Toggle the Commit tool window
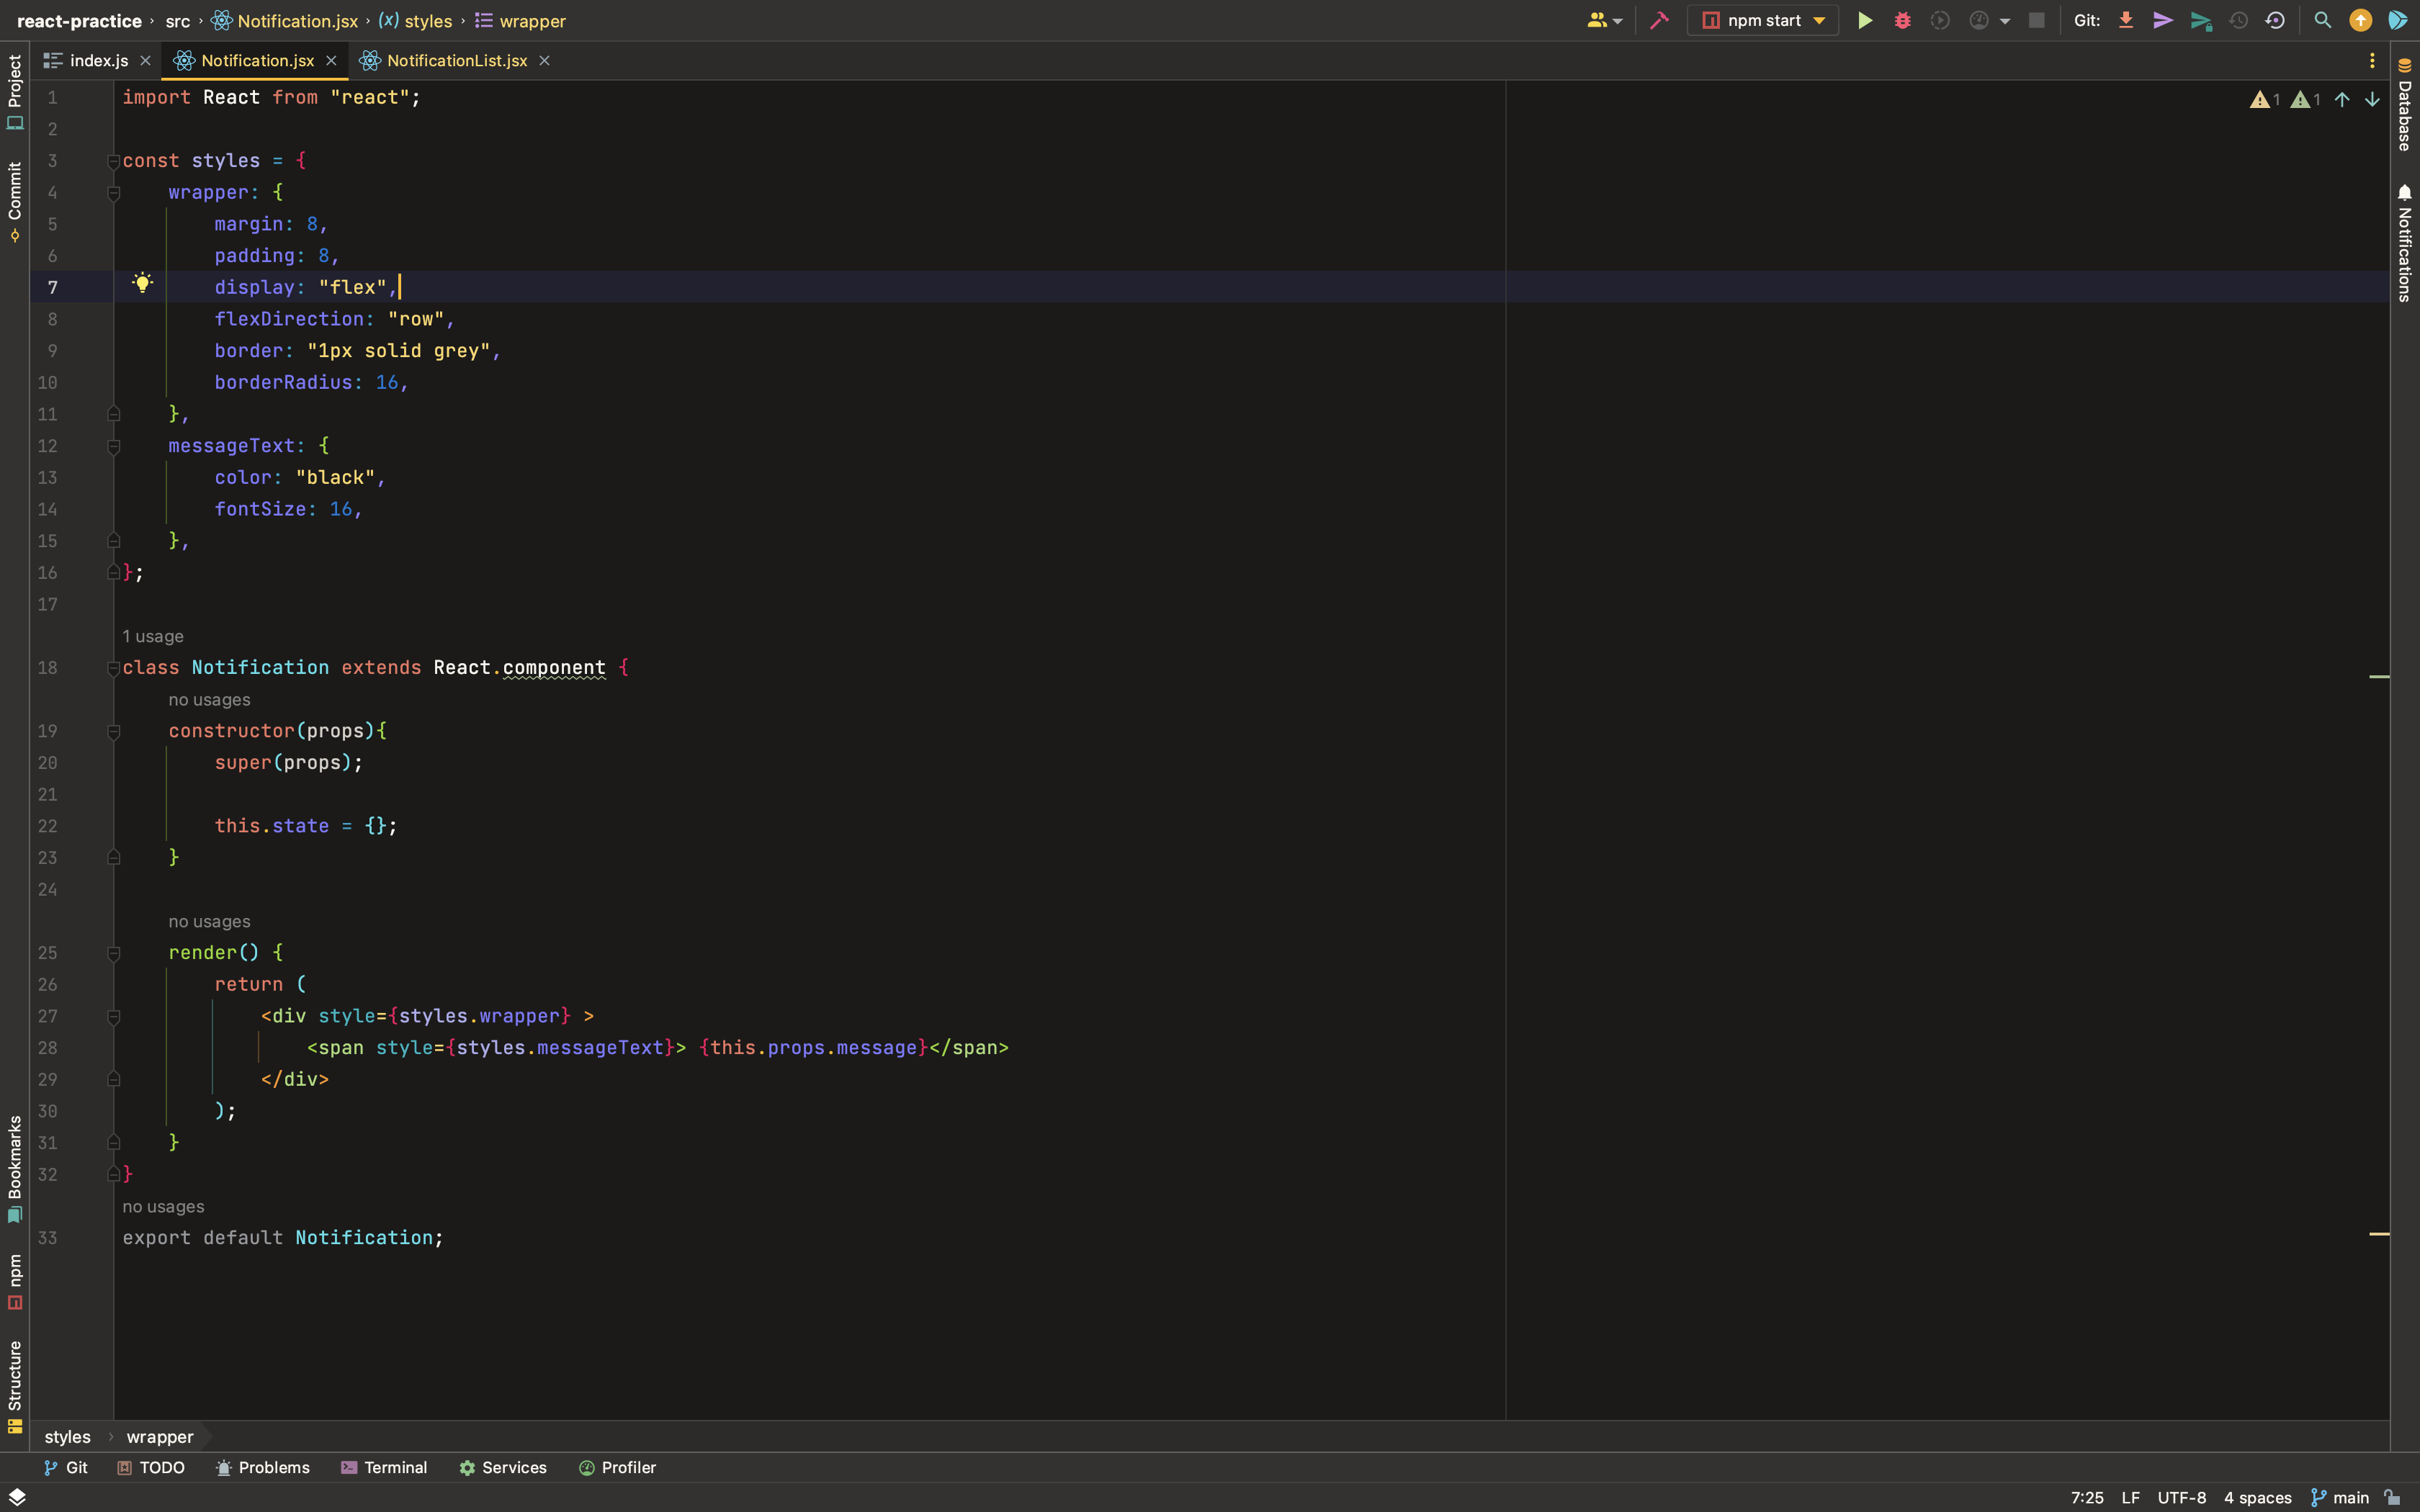 tap(15, 202)
